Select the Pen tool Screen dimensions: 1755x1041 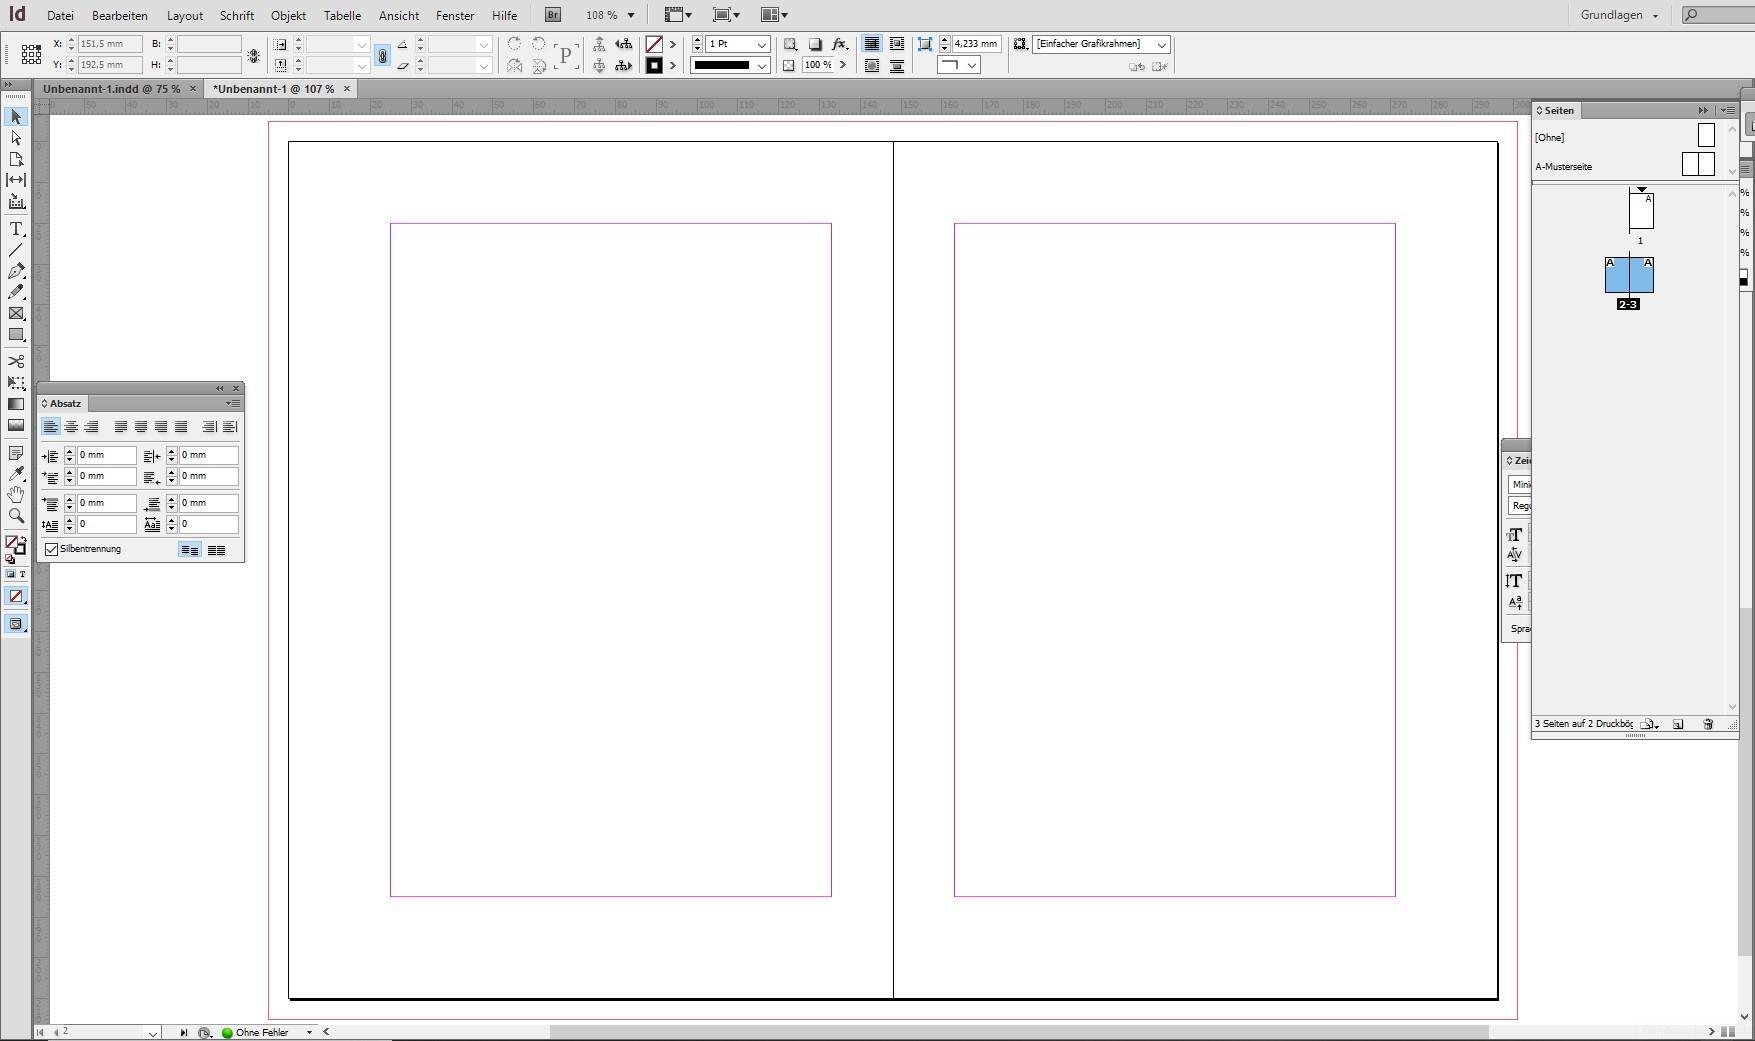point(16,271)
